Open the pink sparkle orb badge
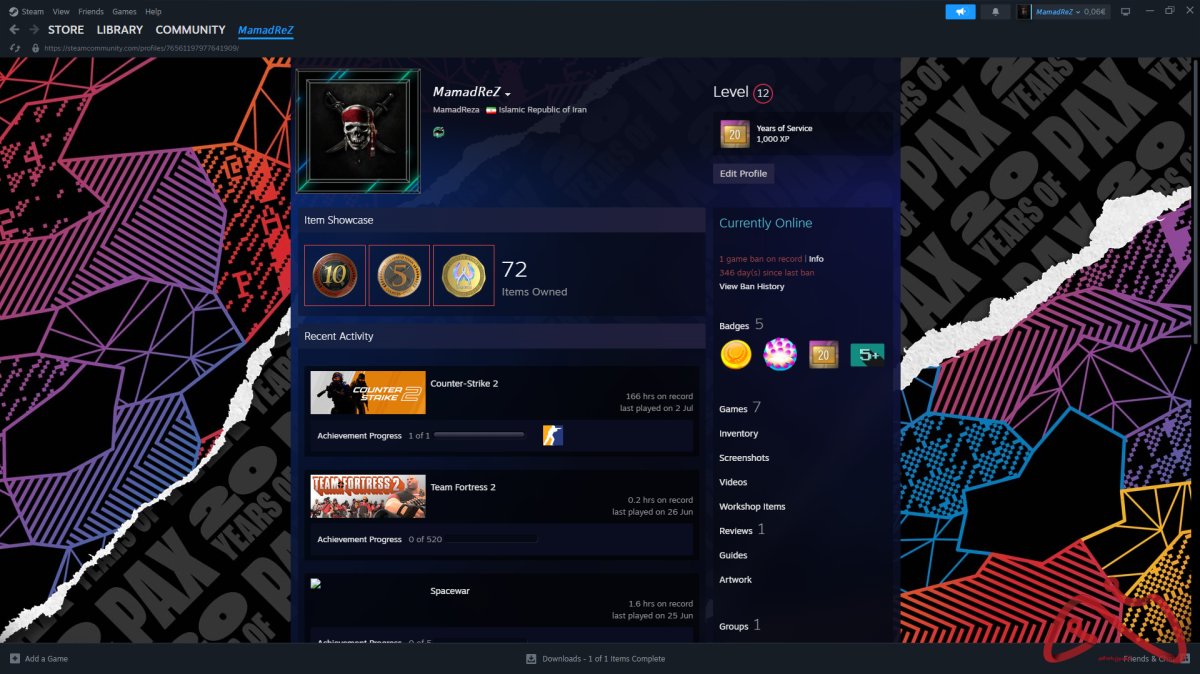This screenshot has height=674, width=1200. 779,354
